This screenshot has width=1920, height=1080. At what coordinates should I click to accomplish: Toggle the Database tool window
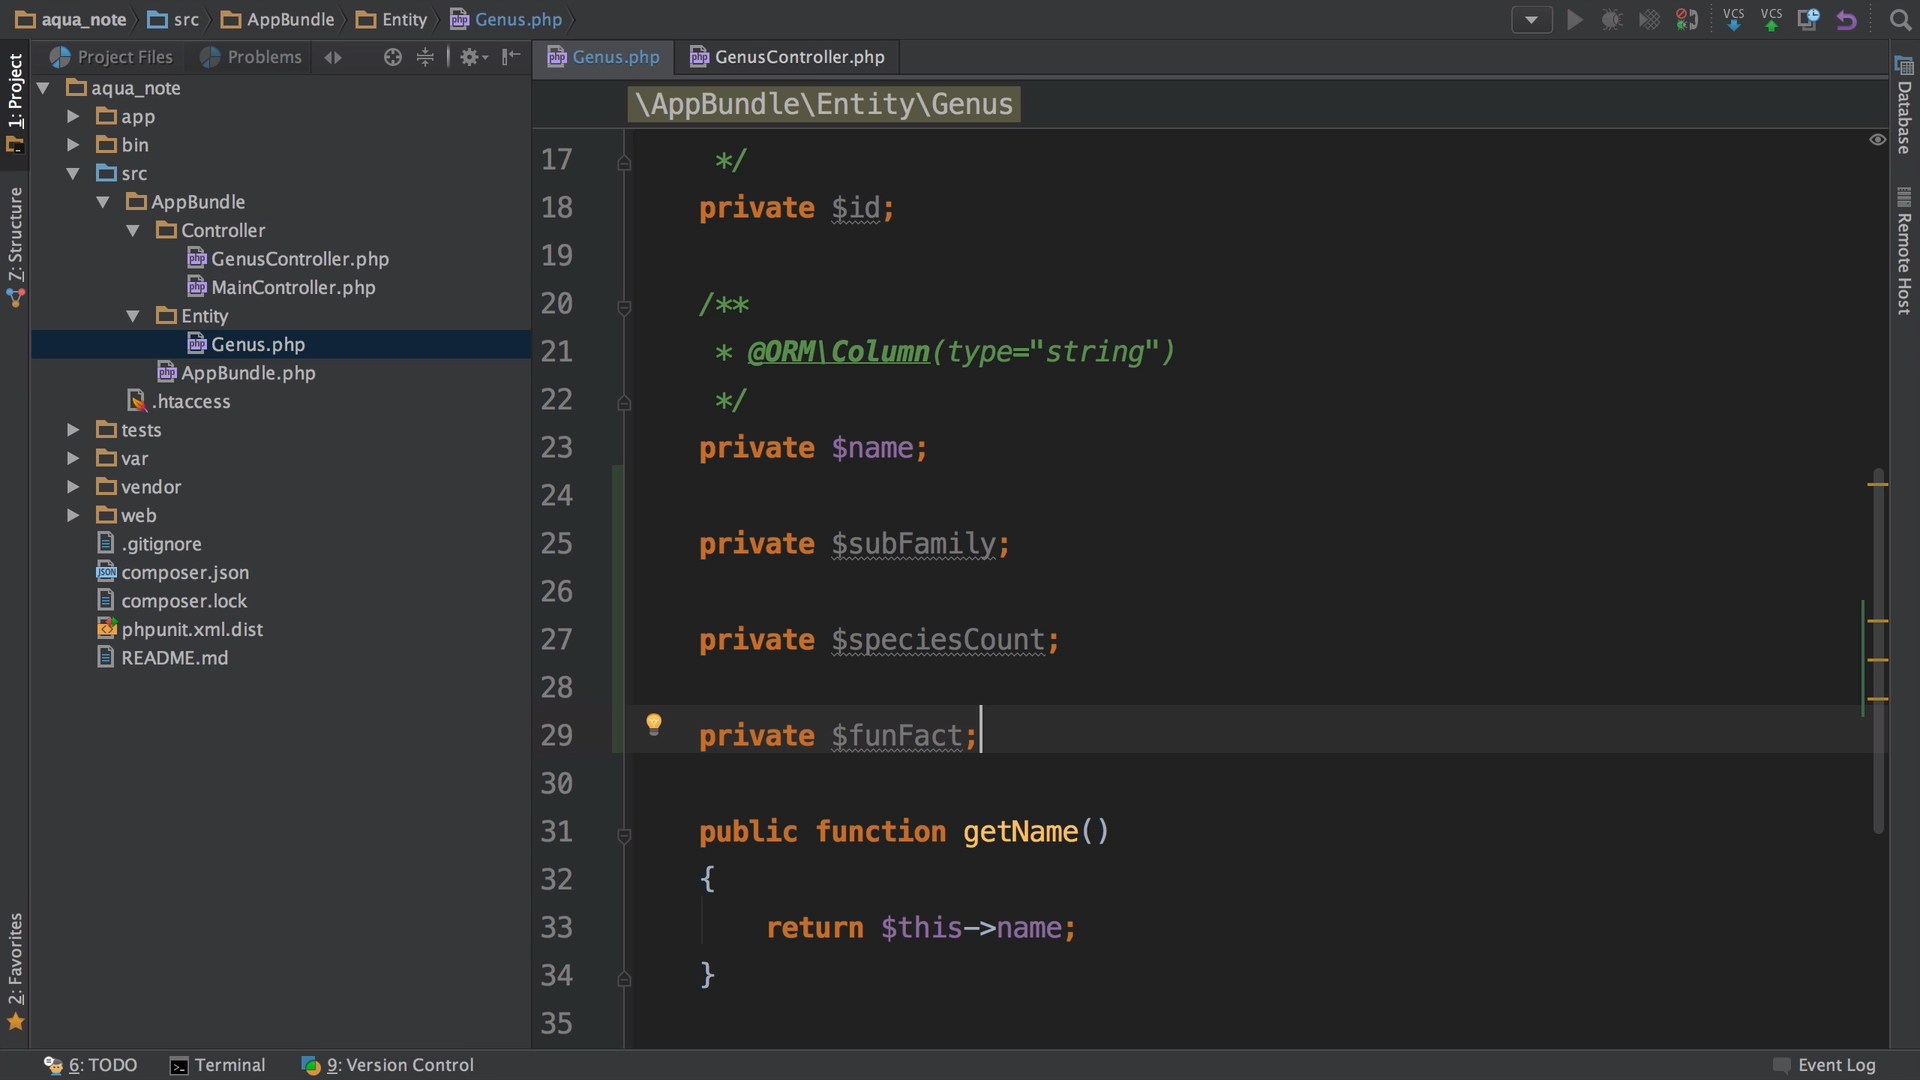pyautogui.click(x=1904, y=106)
